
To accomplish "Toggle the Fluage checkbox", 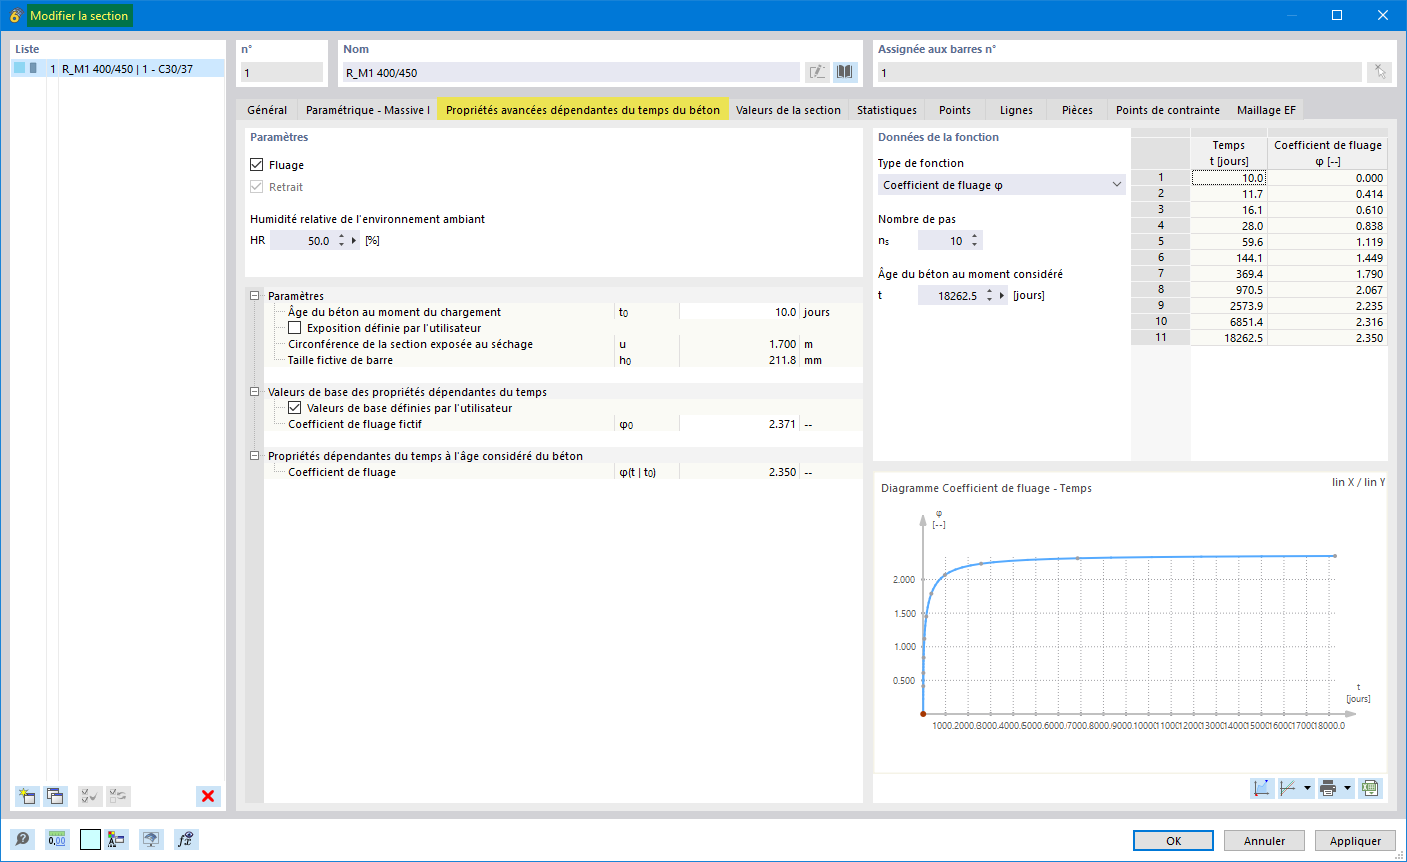I will tap(257, 165).
